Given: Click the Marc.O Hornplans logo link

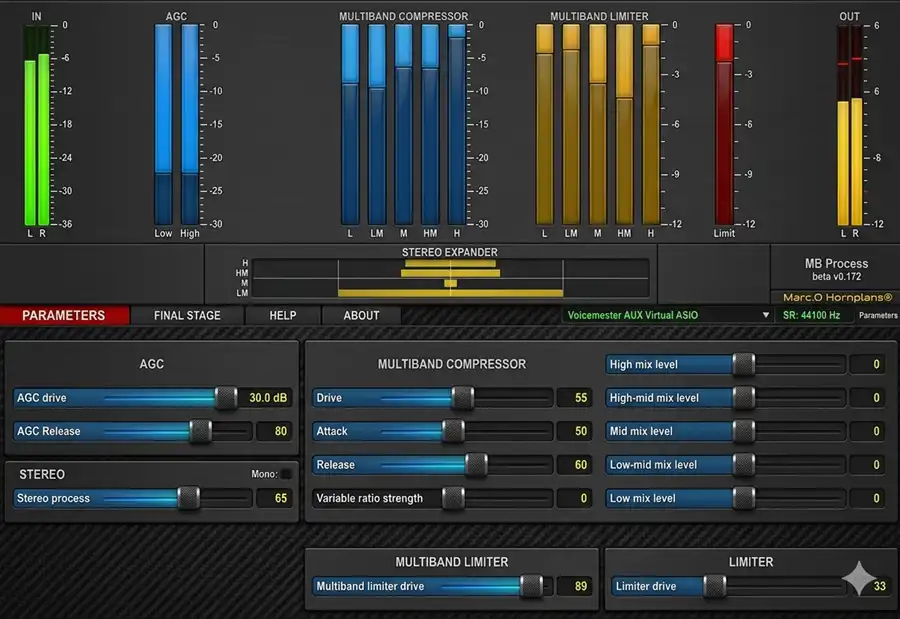Looking at the screenshot, I should (837, 297).
